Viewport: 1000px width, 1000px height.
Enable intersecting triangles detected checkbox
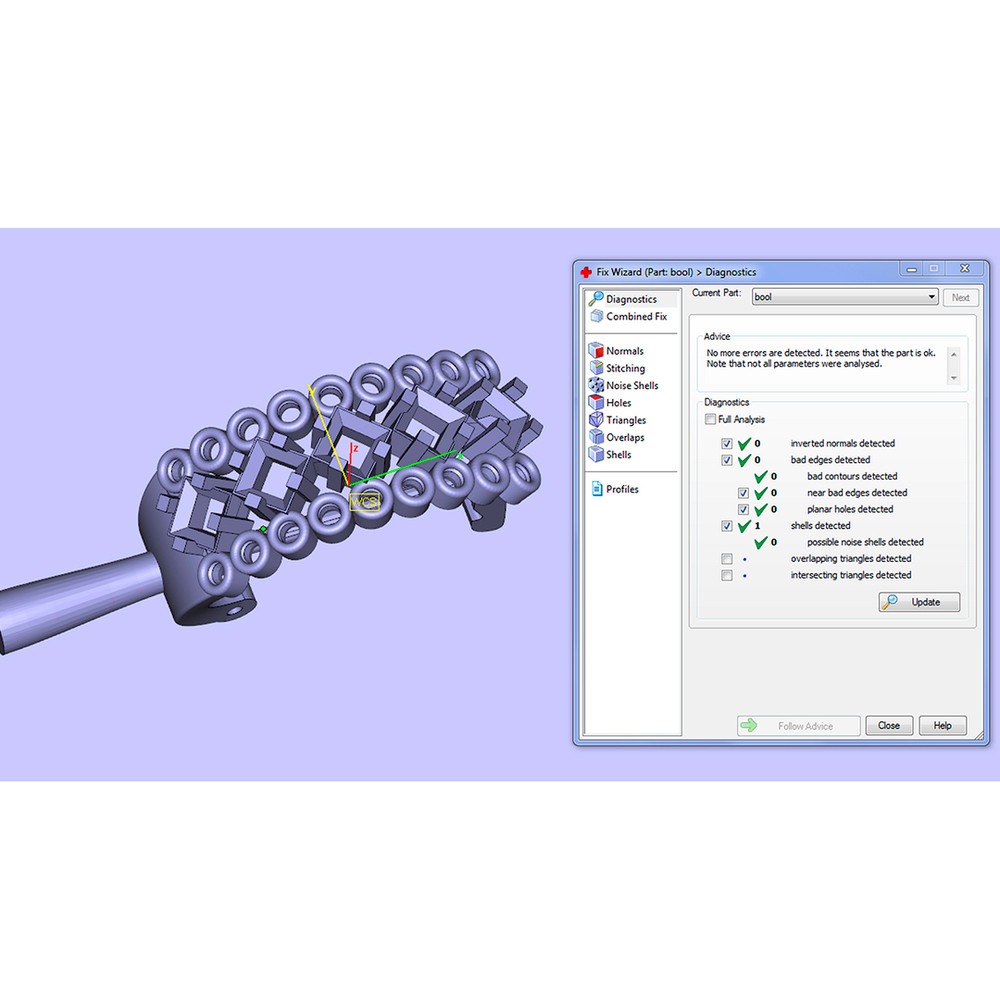coord(726,576)
